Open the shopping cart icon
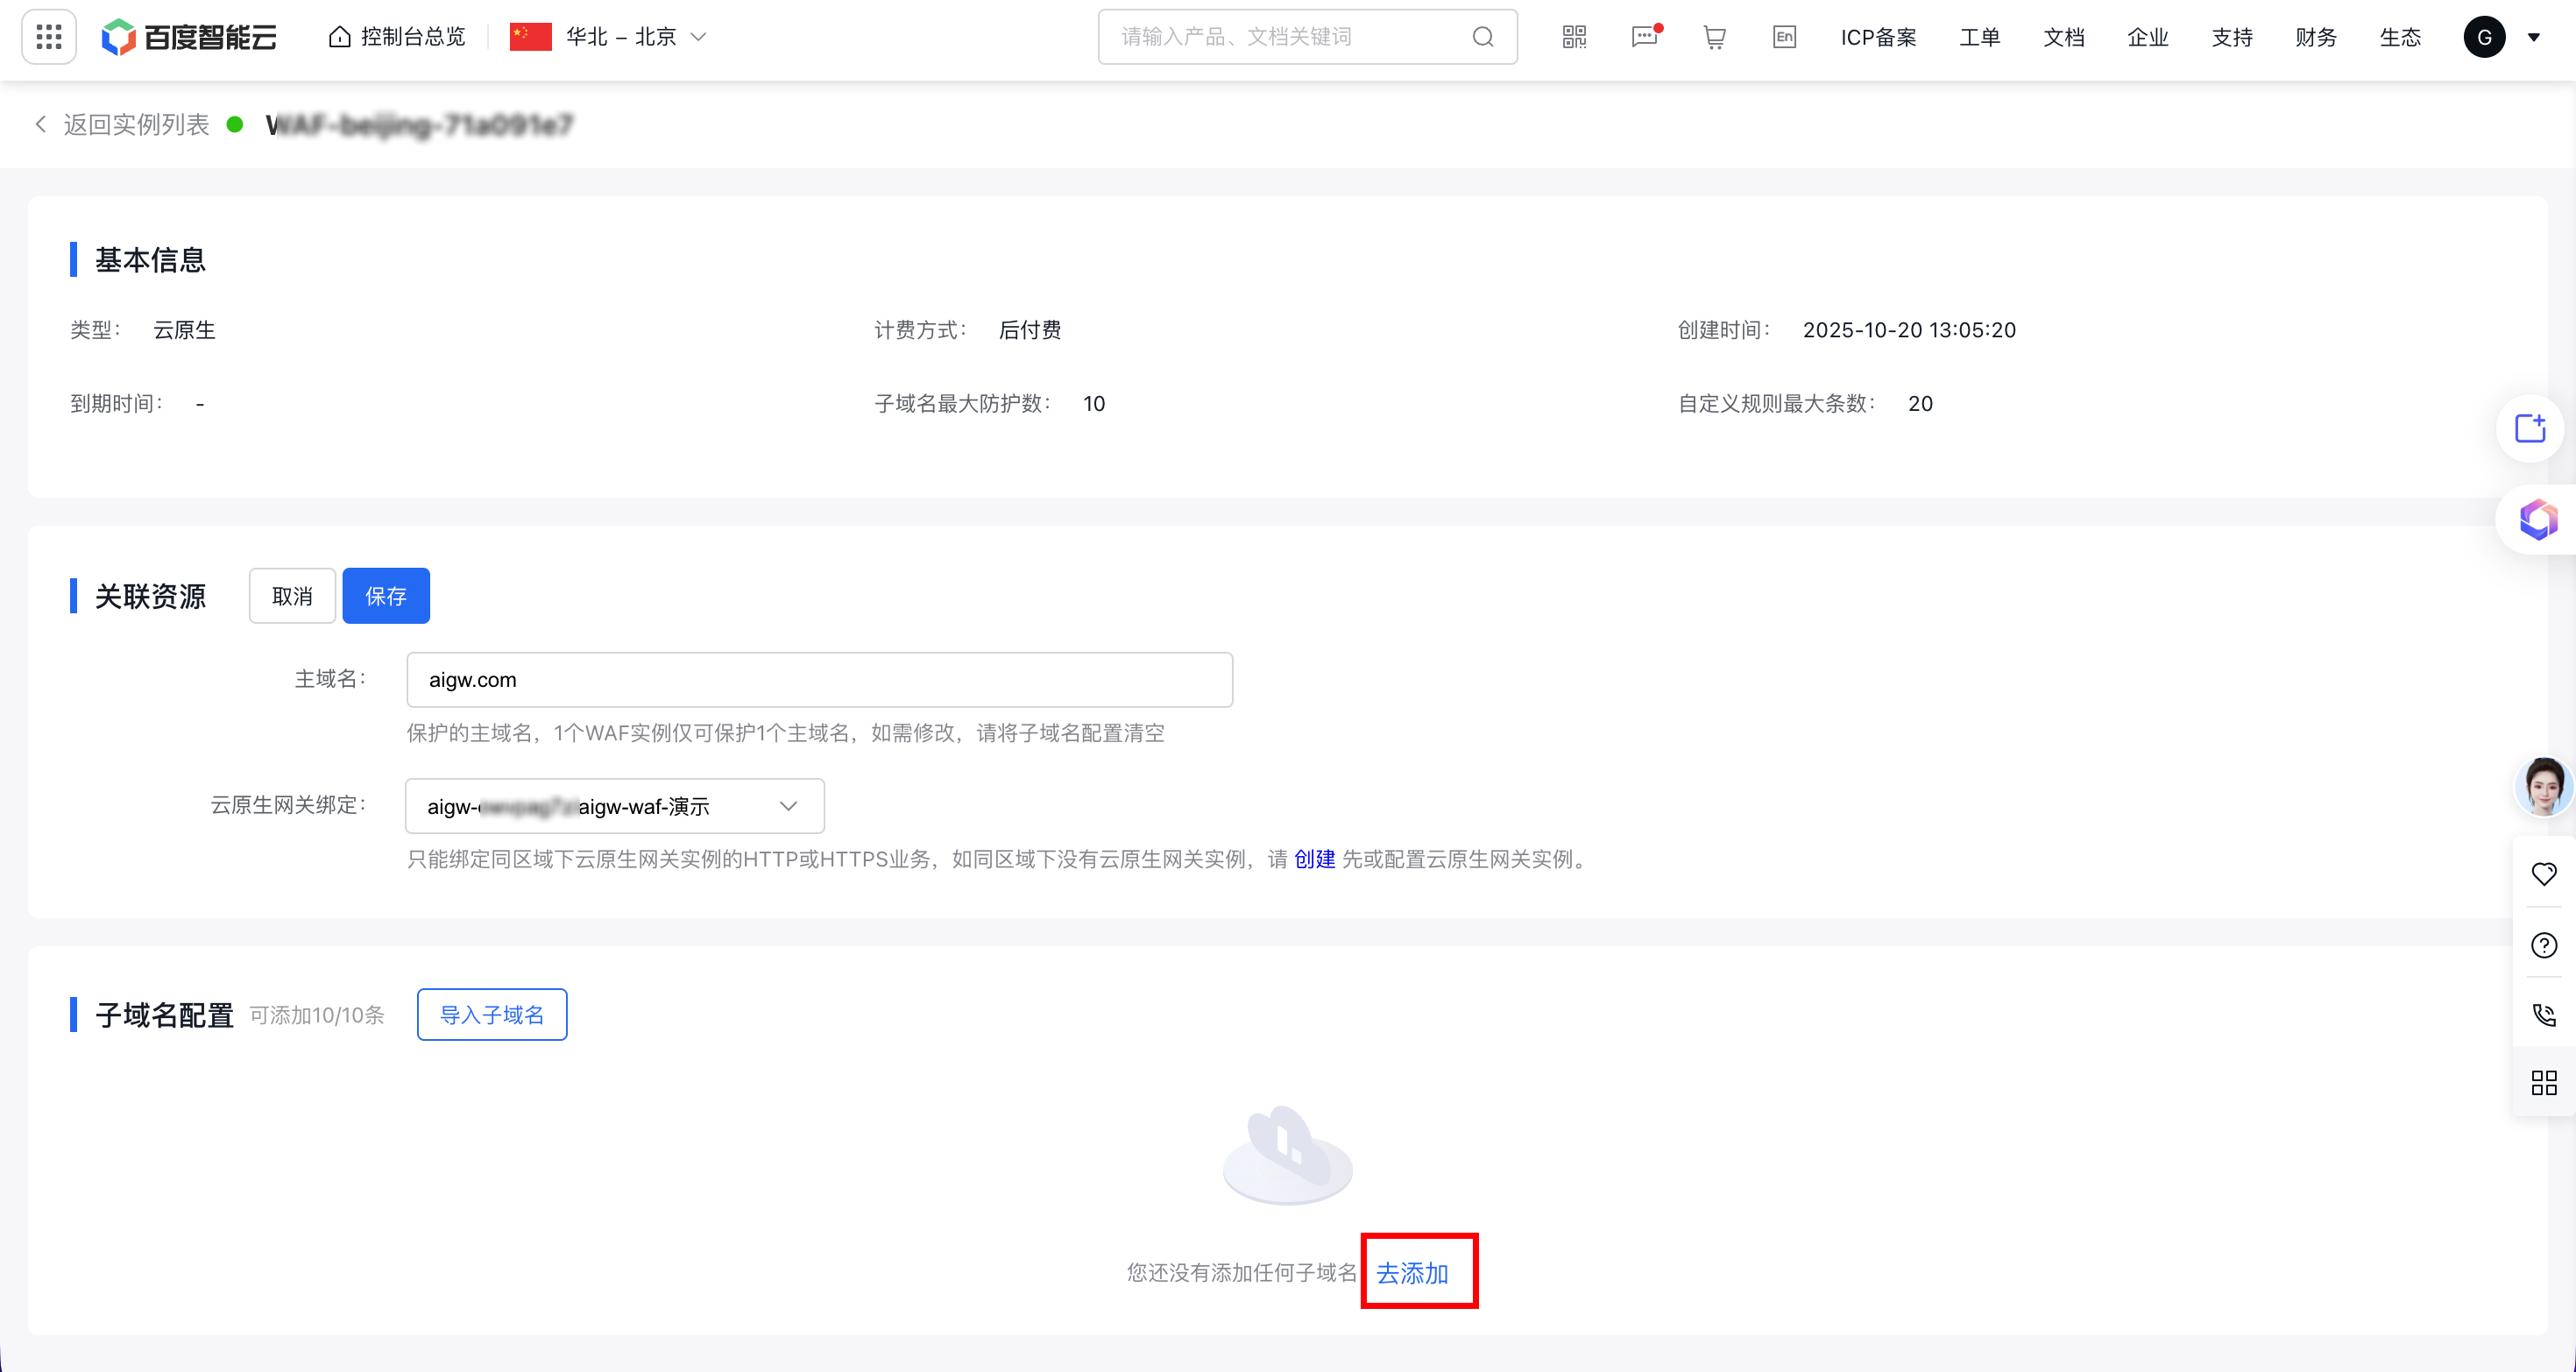This screenshot has width=2576, height=1372. coord(1714,37)
